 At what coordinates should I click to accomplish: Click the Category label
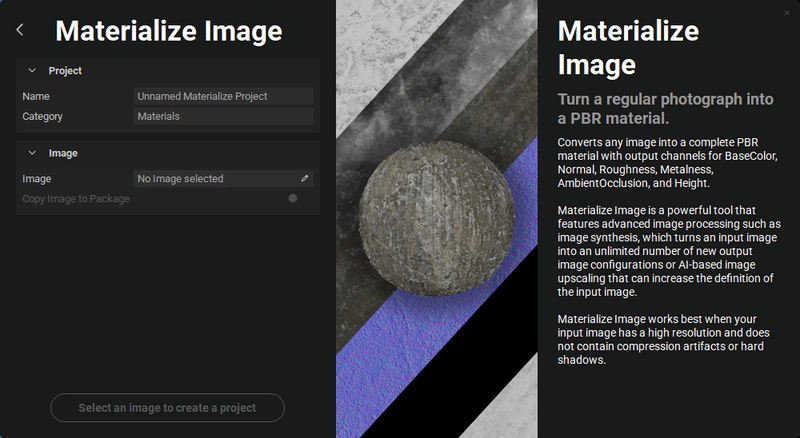click(42, 116)
